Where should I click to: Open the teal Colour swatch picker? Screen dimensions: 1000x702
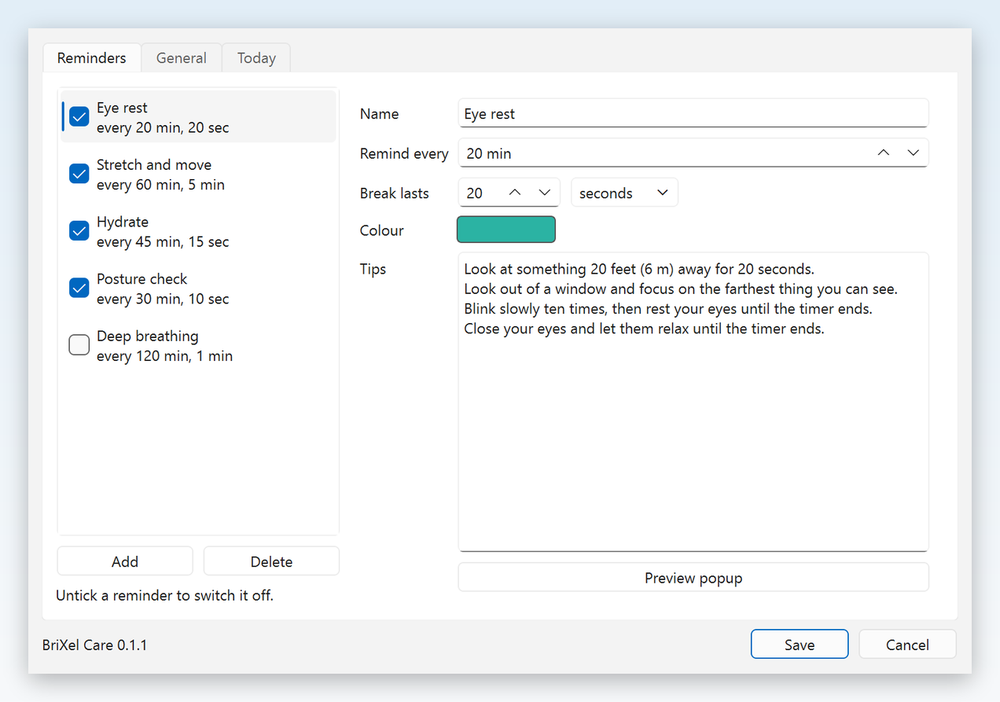tap(506, 230)
